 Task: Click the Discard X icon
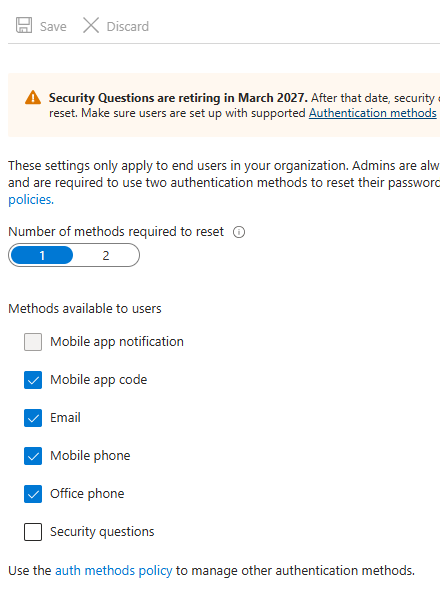(91, 26)
